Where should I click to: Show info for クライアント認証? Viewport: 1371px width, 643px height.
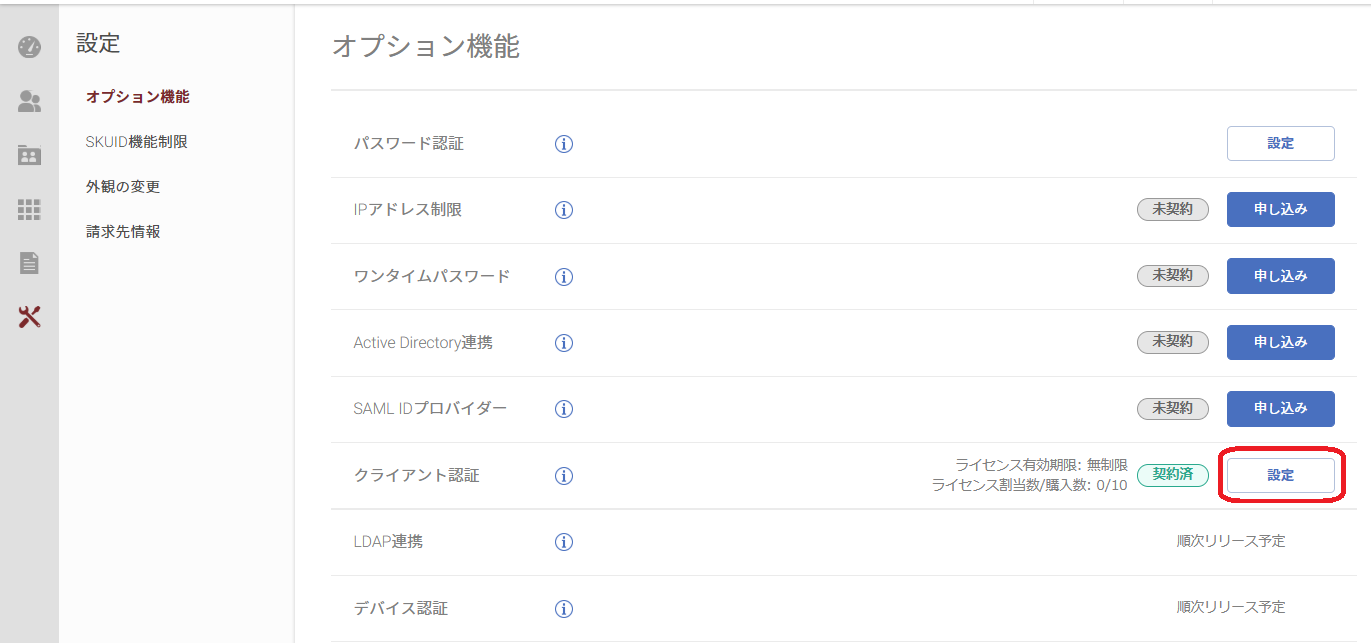click(x=564, y=476)
